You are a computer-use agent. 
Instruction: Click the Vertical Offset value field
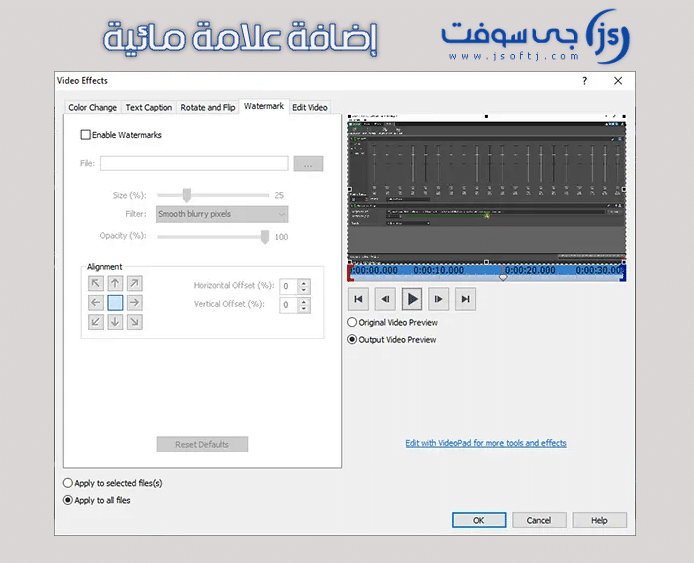(x=289, y=305)
